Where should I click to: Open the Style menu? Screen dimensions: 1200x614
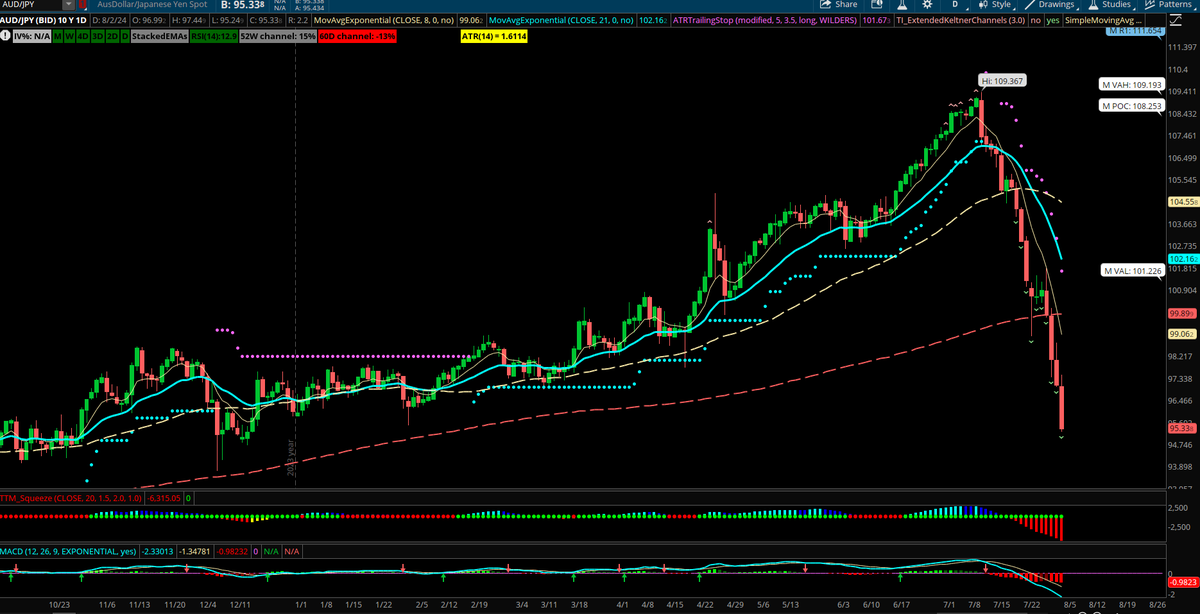coord(996,5)
